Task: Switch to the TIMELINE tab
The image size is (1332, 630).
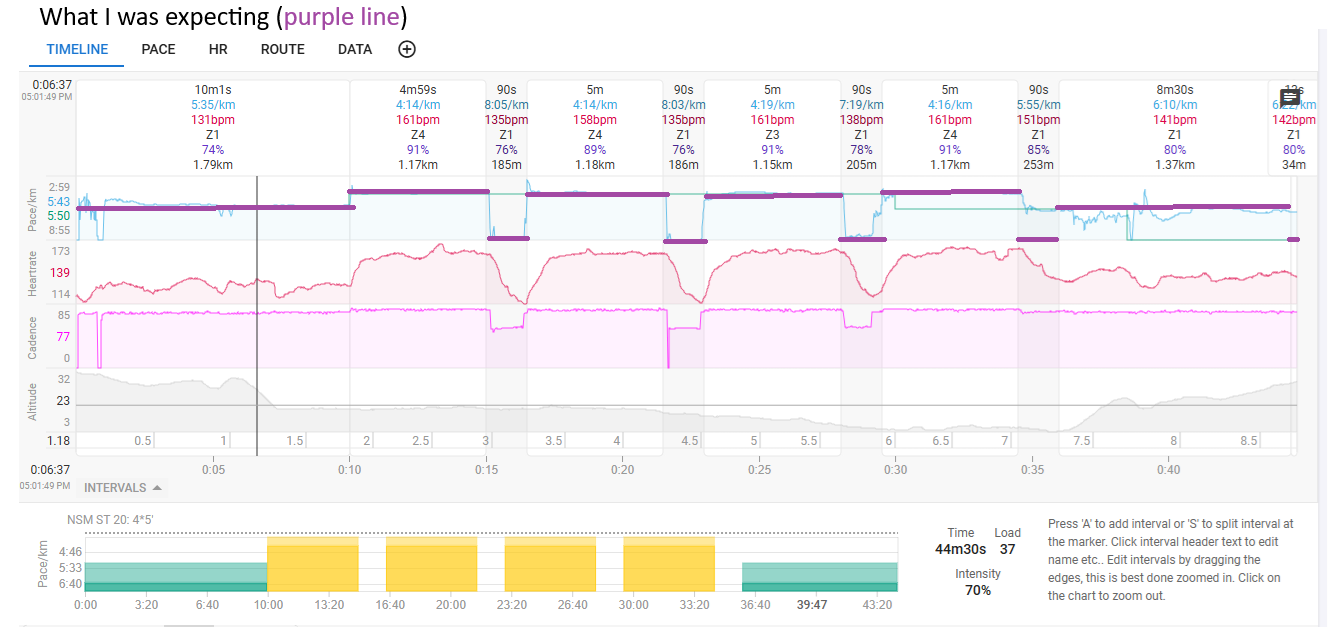Action: pyautogui.click(x=77, y=49)
